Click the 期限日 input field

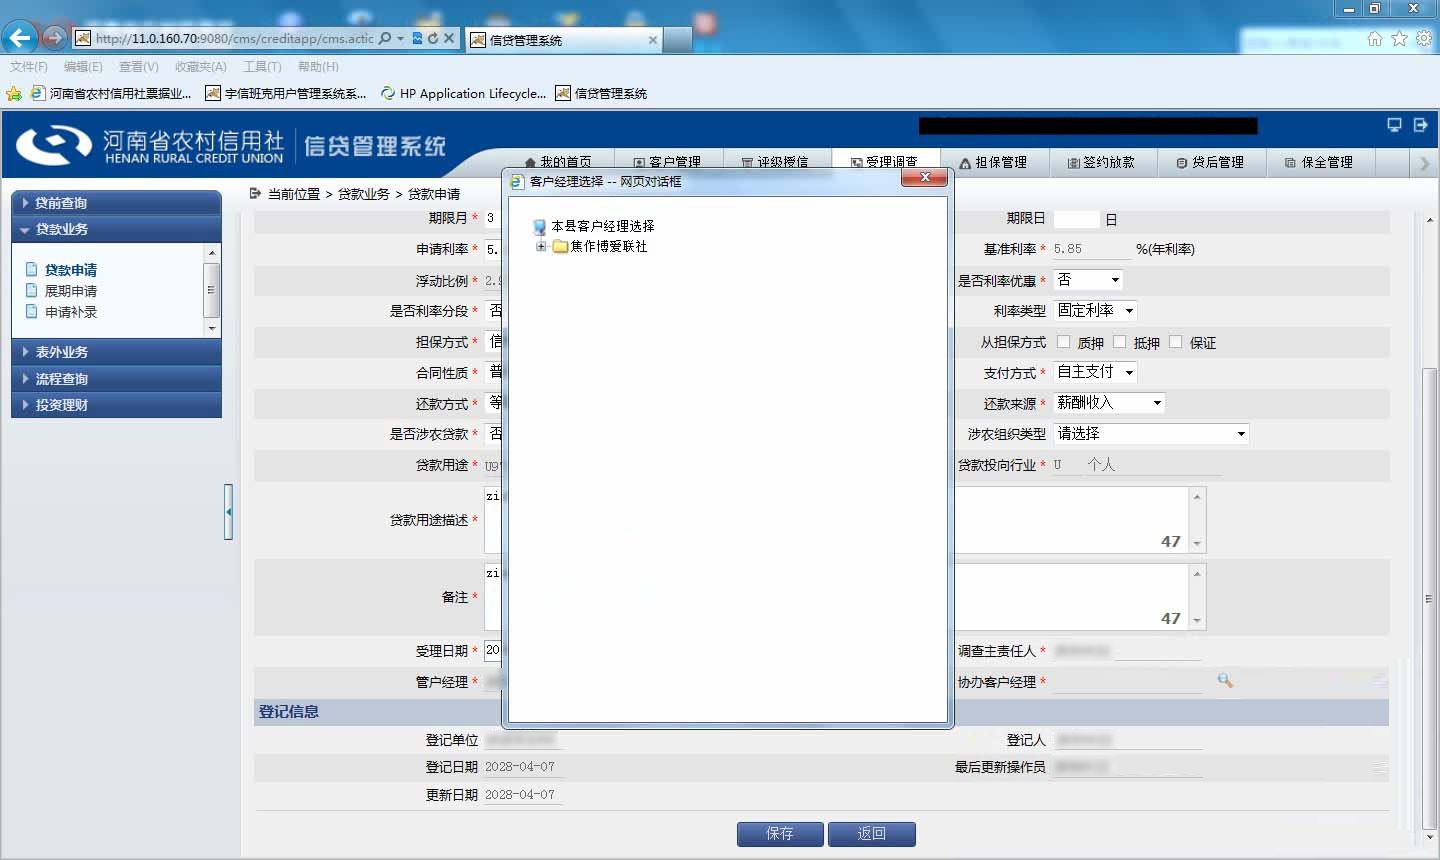pos(1077,219)
